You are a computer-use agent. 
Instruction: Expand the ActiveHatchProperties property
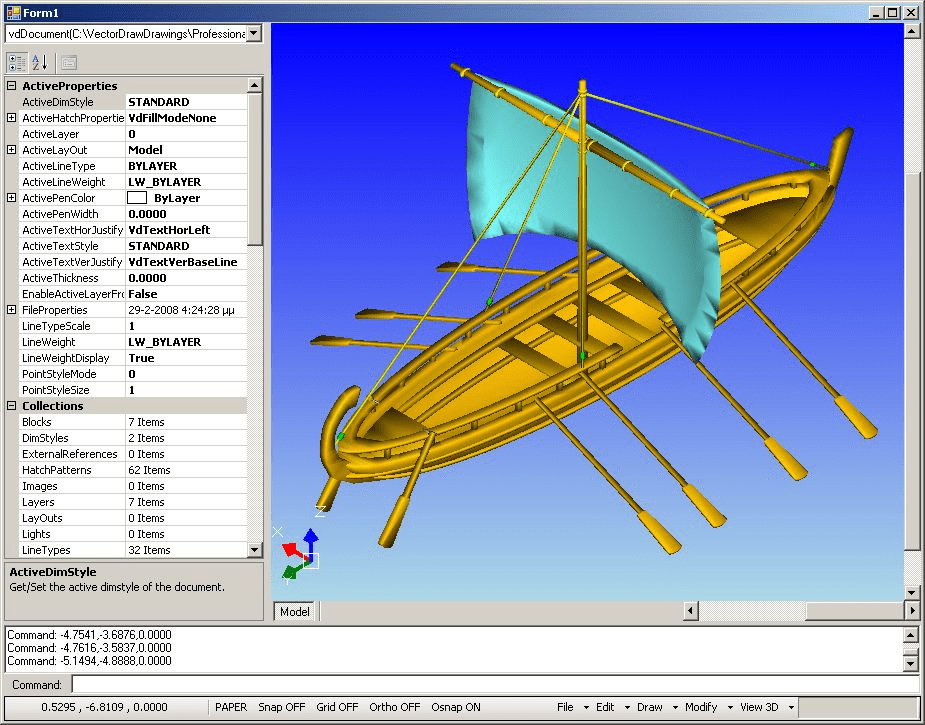click(10, 117)
